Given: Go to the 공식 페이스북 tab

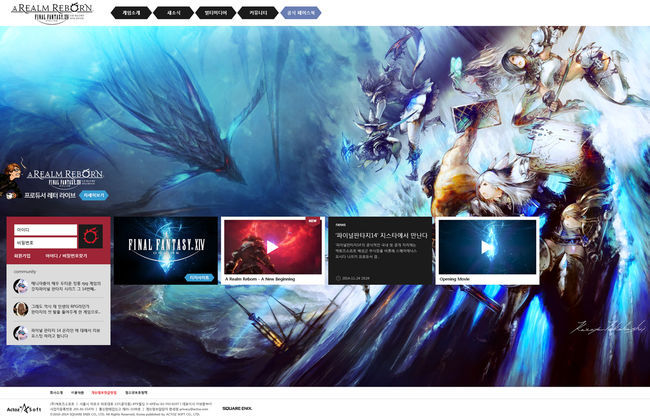Looking at the screenshot, I should [x=300, y=13].
